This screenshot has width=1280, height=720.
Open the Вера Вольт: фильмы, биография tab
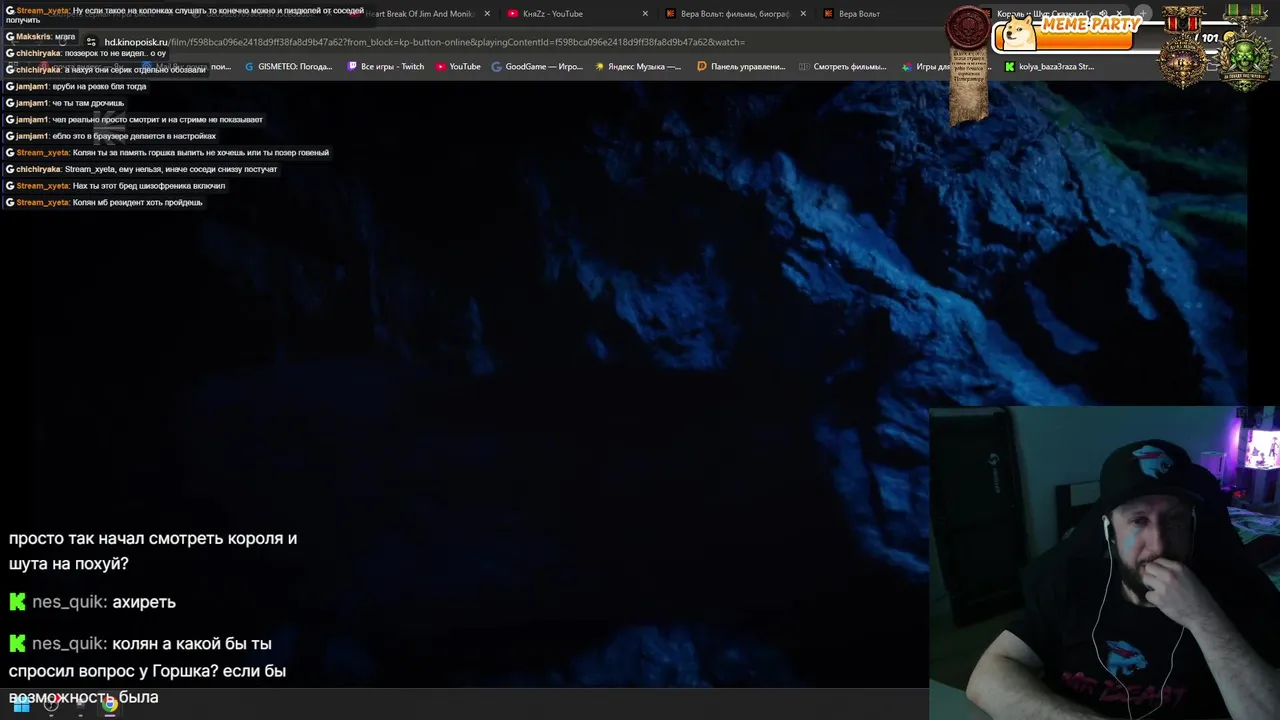point(735,14)
